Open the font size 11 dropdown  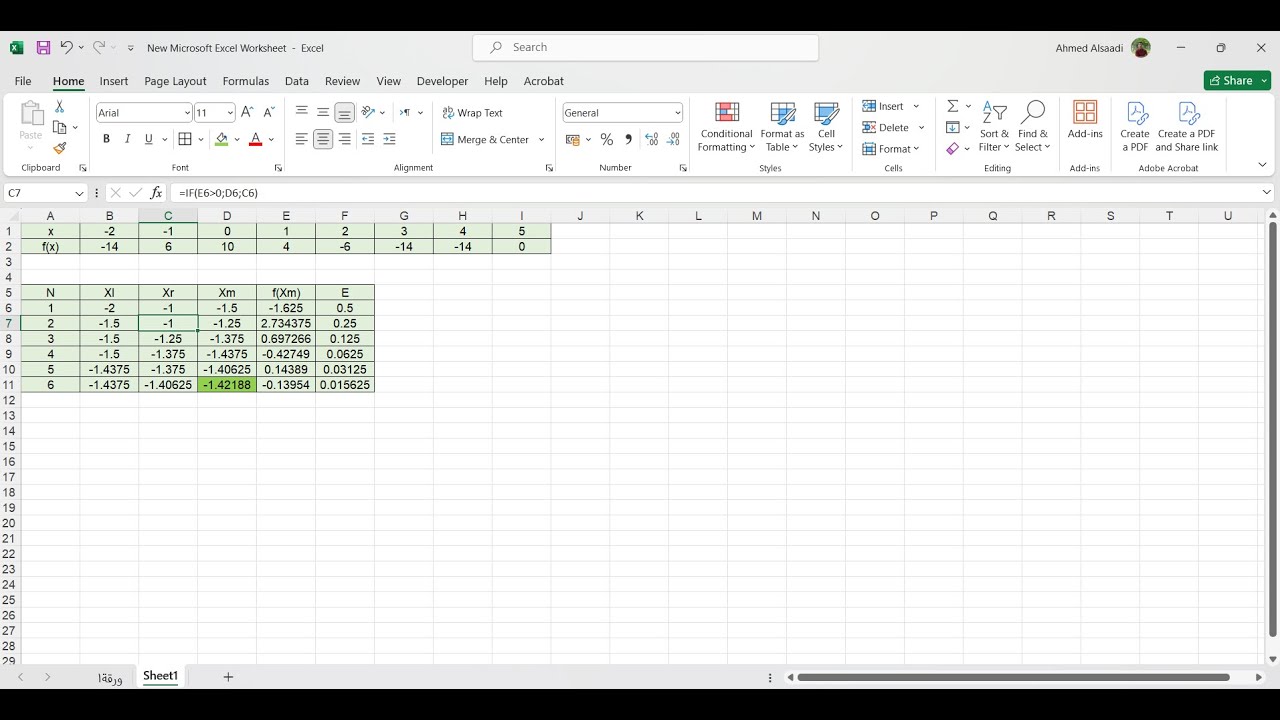tap(230, 113)
